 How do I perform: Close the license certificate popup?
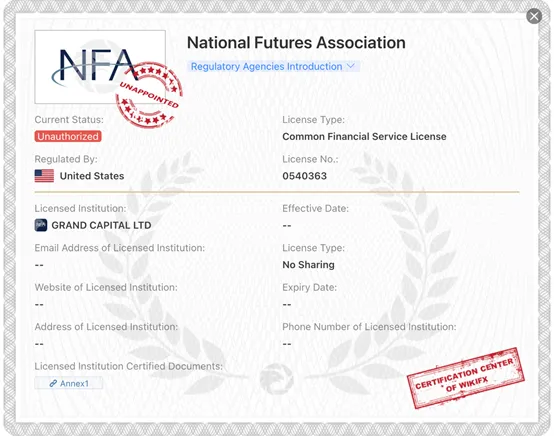coord(534,16)
